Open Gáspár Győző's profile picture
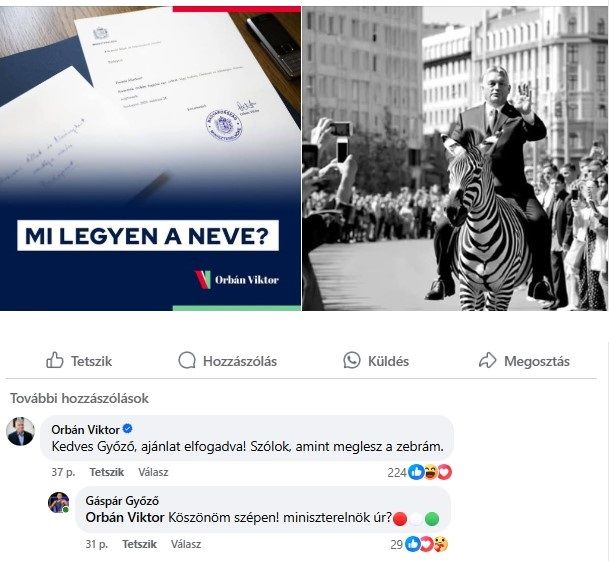This screenshot has width=609, height=561. point(58,502)
